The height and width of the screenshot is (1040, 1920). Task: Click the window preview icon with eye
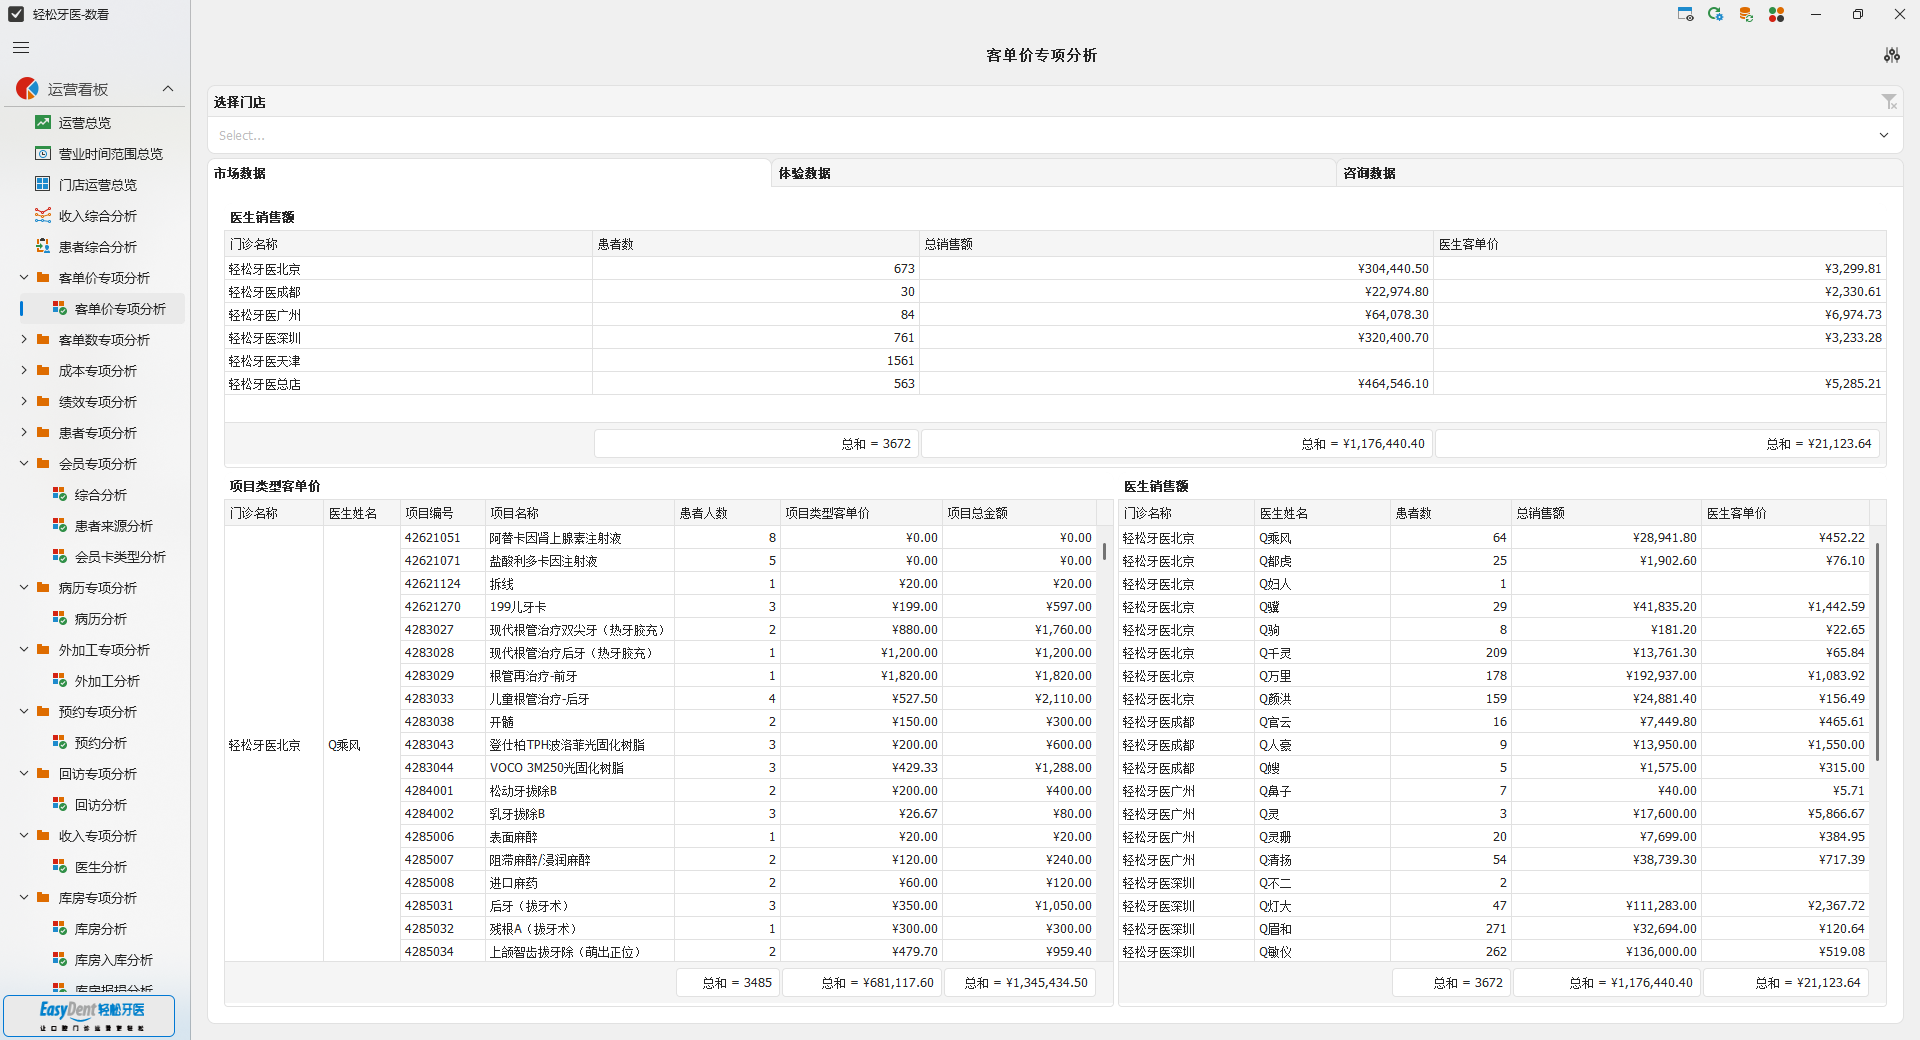click(x=1685, y=14)
